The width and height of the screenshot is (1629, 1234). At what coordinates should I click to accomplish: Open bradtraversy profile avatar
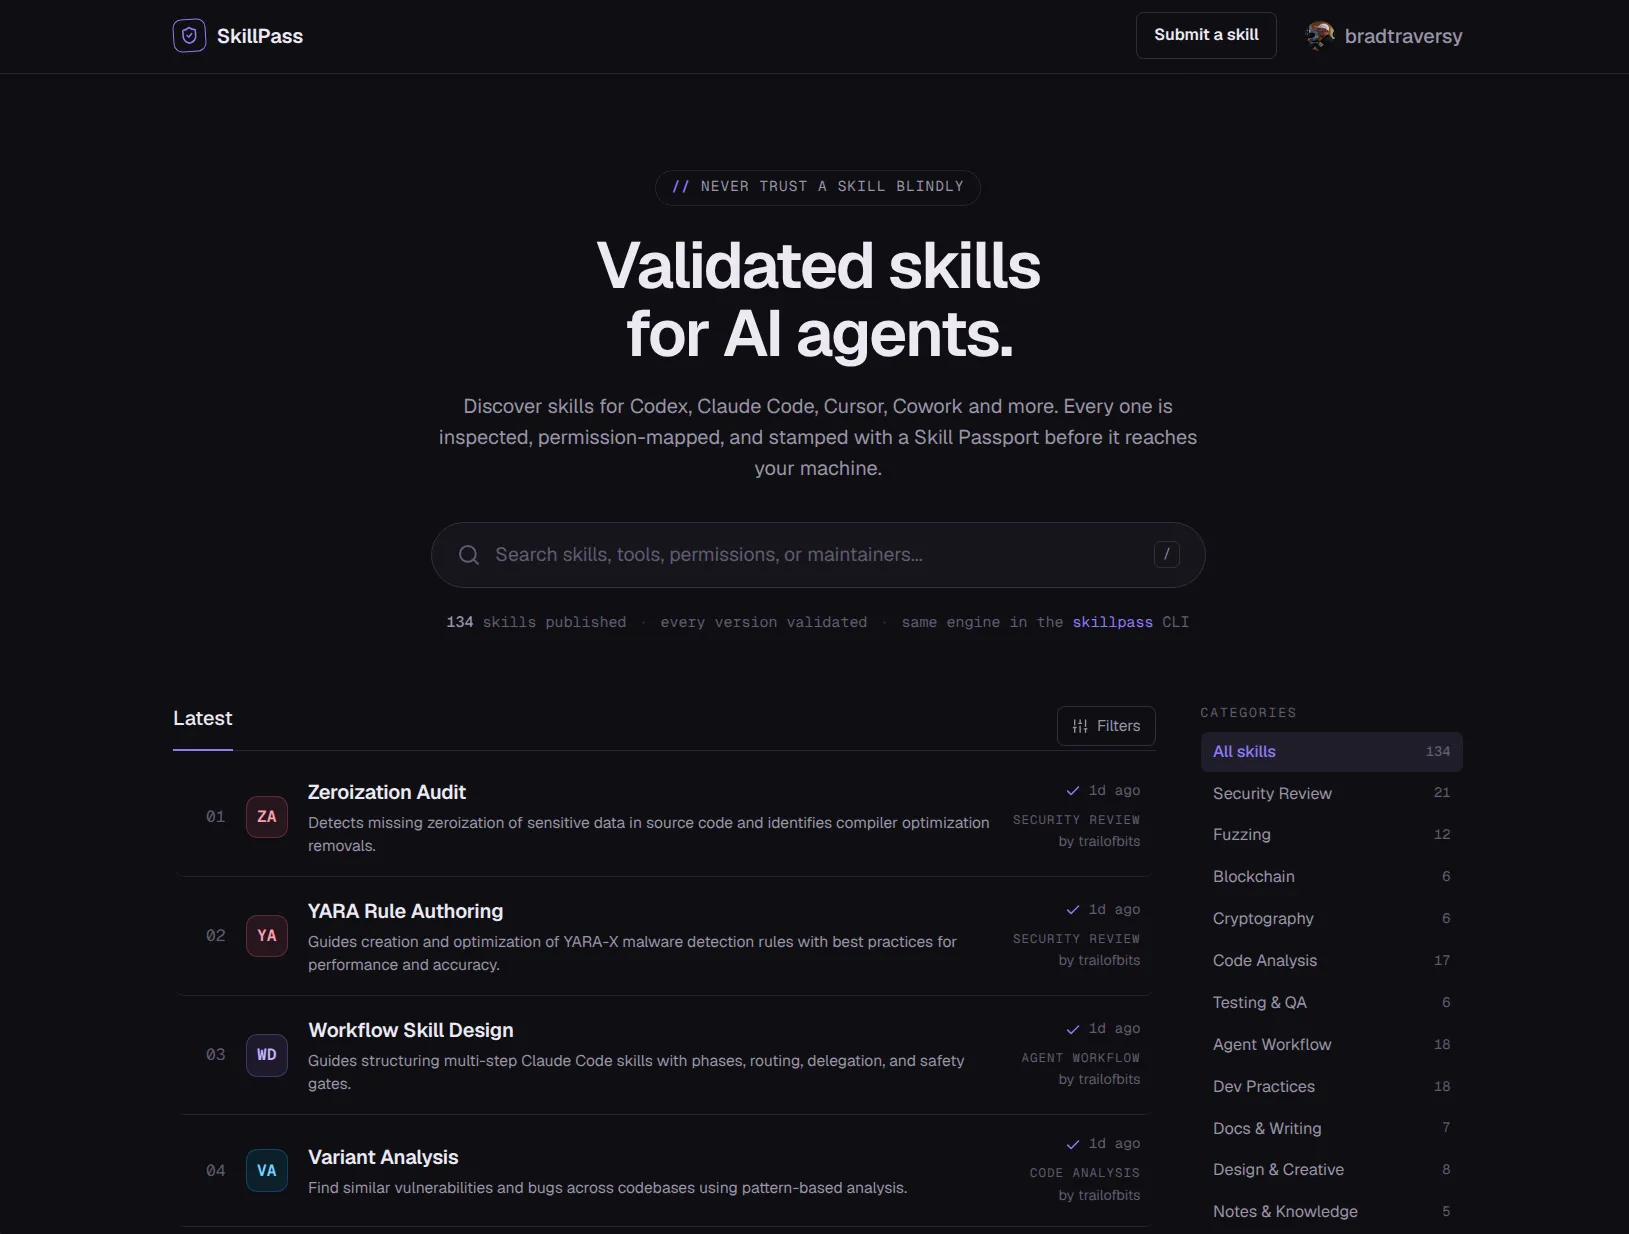point(1320,36)
